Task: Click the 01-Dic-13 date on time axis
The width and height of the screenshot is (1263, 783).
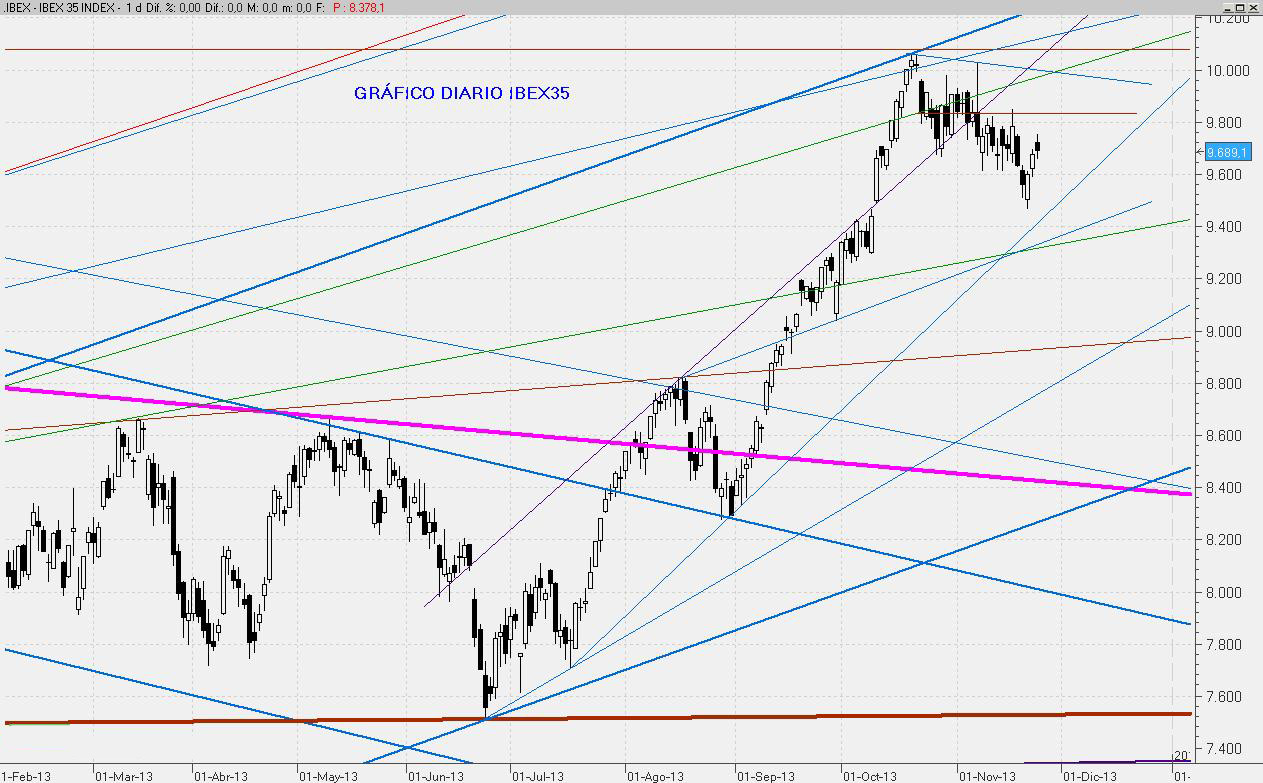Action: [1088, 775]
